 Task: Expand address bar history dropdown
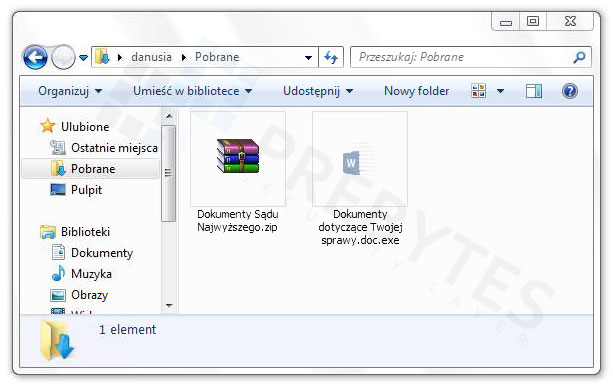pyautogui.click(x=308, y=58)
